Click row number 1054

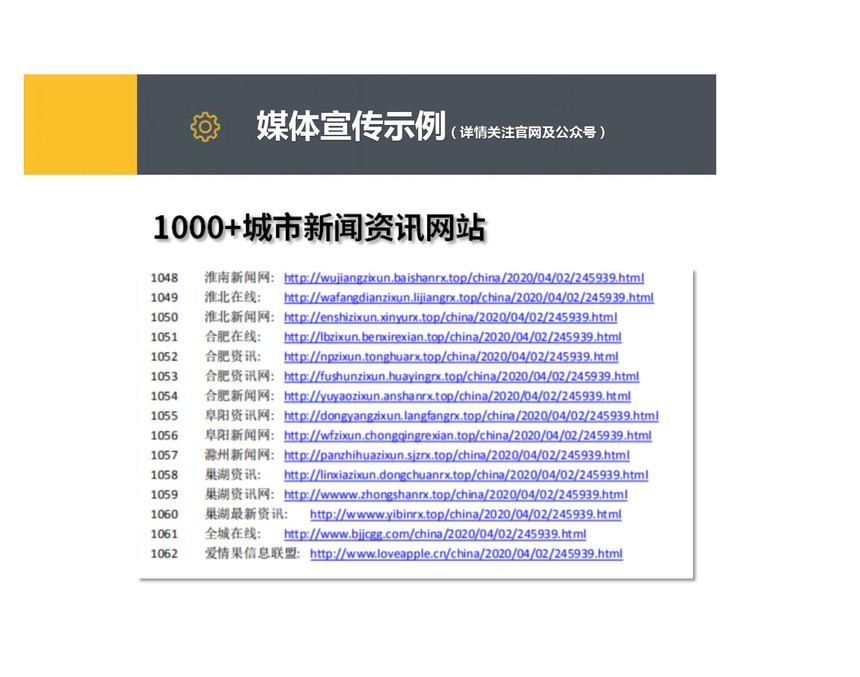point(165,397)
